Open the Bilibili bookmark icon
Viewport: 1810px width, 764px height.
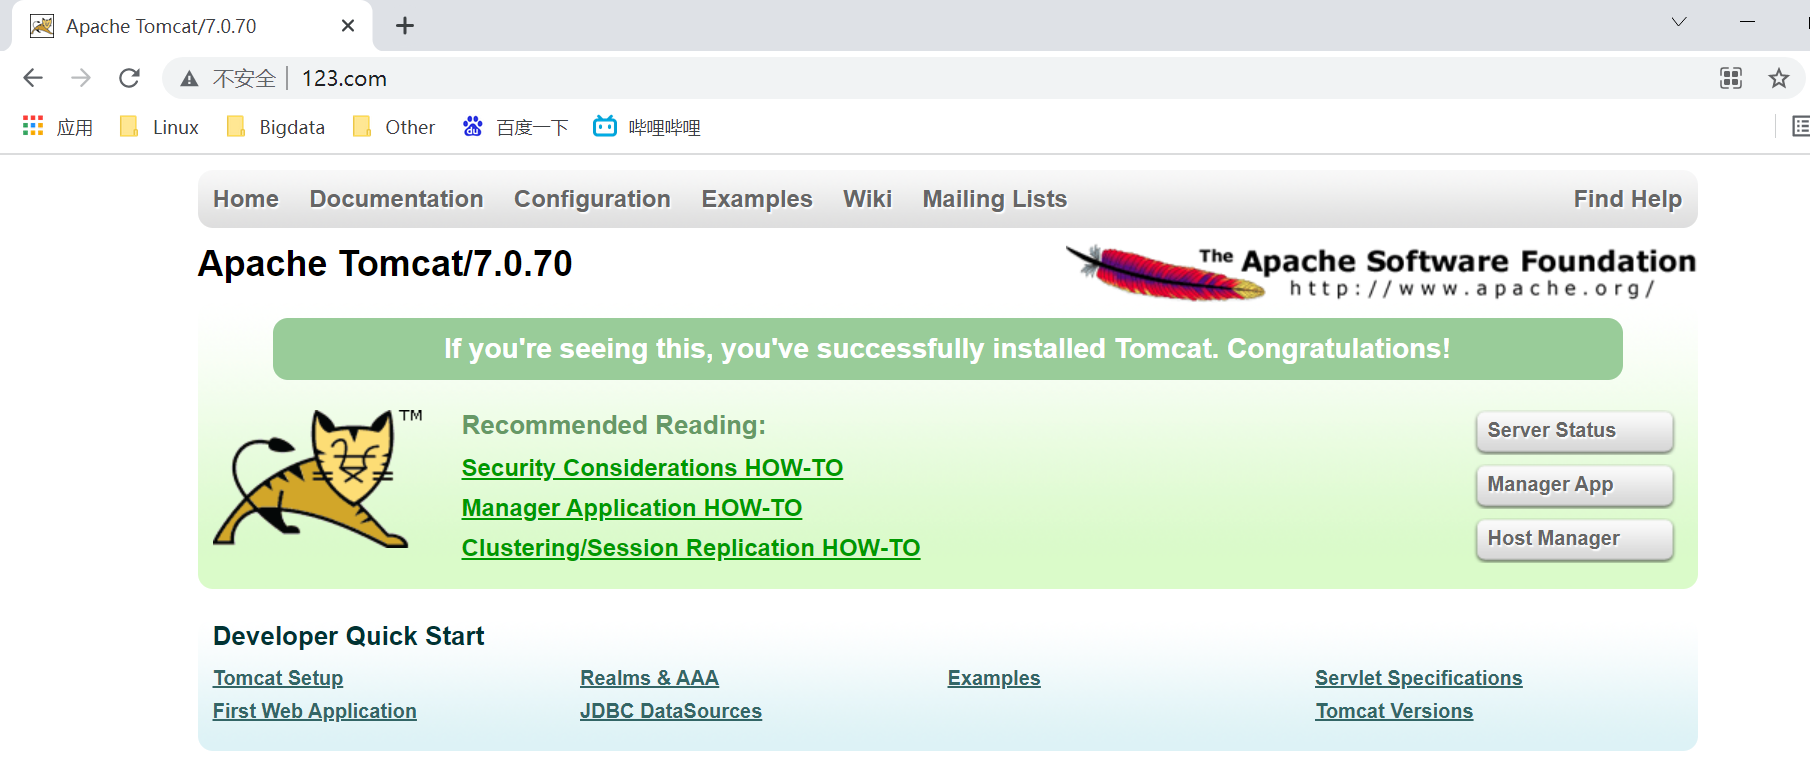click(x=605, y=126)
